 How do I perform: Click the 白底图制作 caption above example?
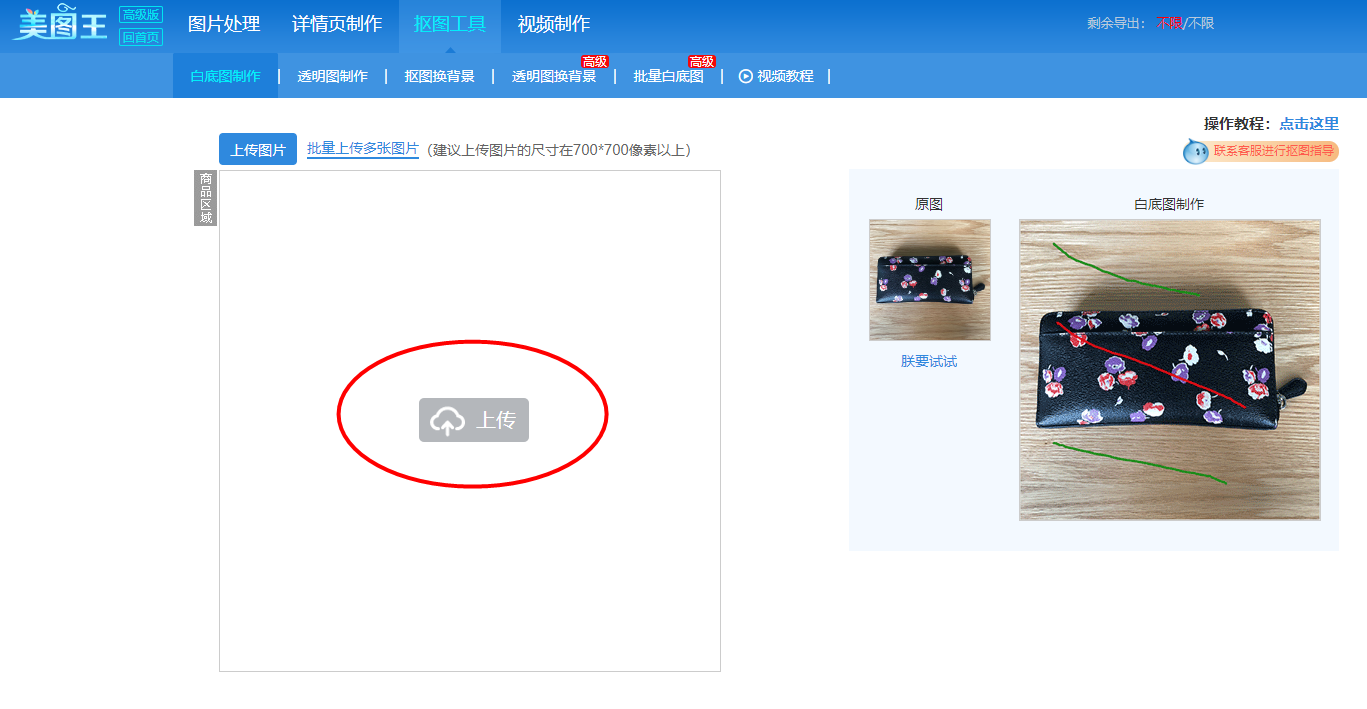[x=1169, y=204]
